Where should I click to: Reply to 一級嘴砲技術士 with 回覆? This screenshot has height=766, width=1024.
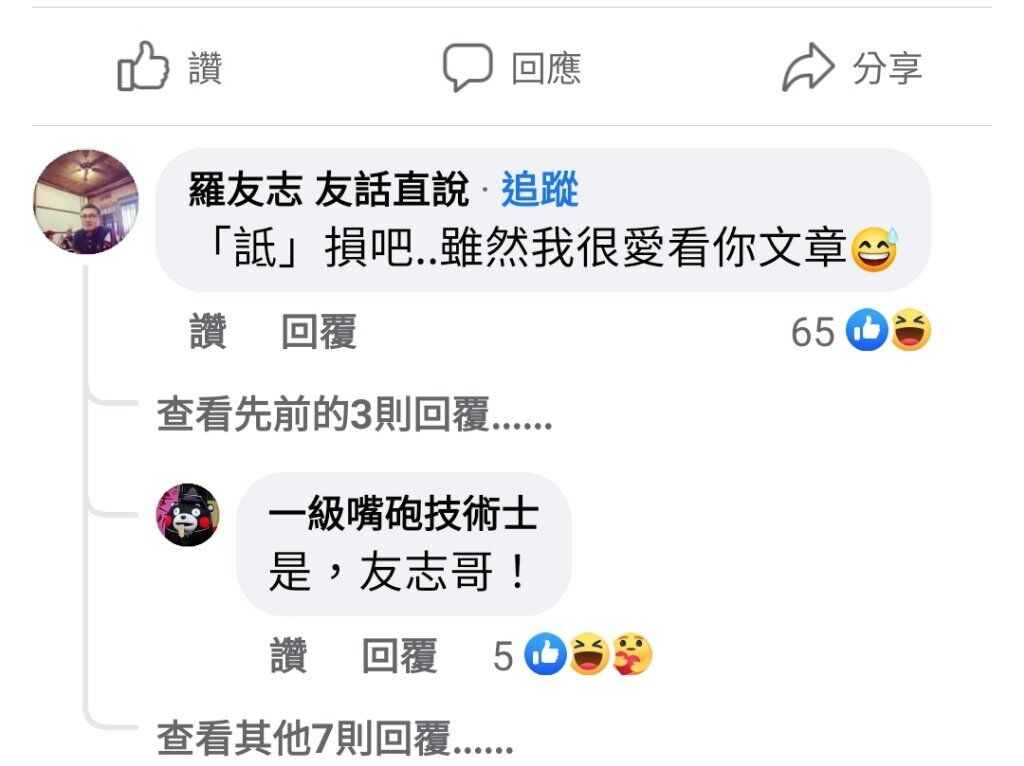[x=400, y=656]
